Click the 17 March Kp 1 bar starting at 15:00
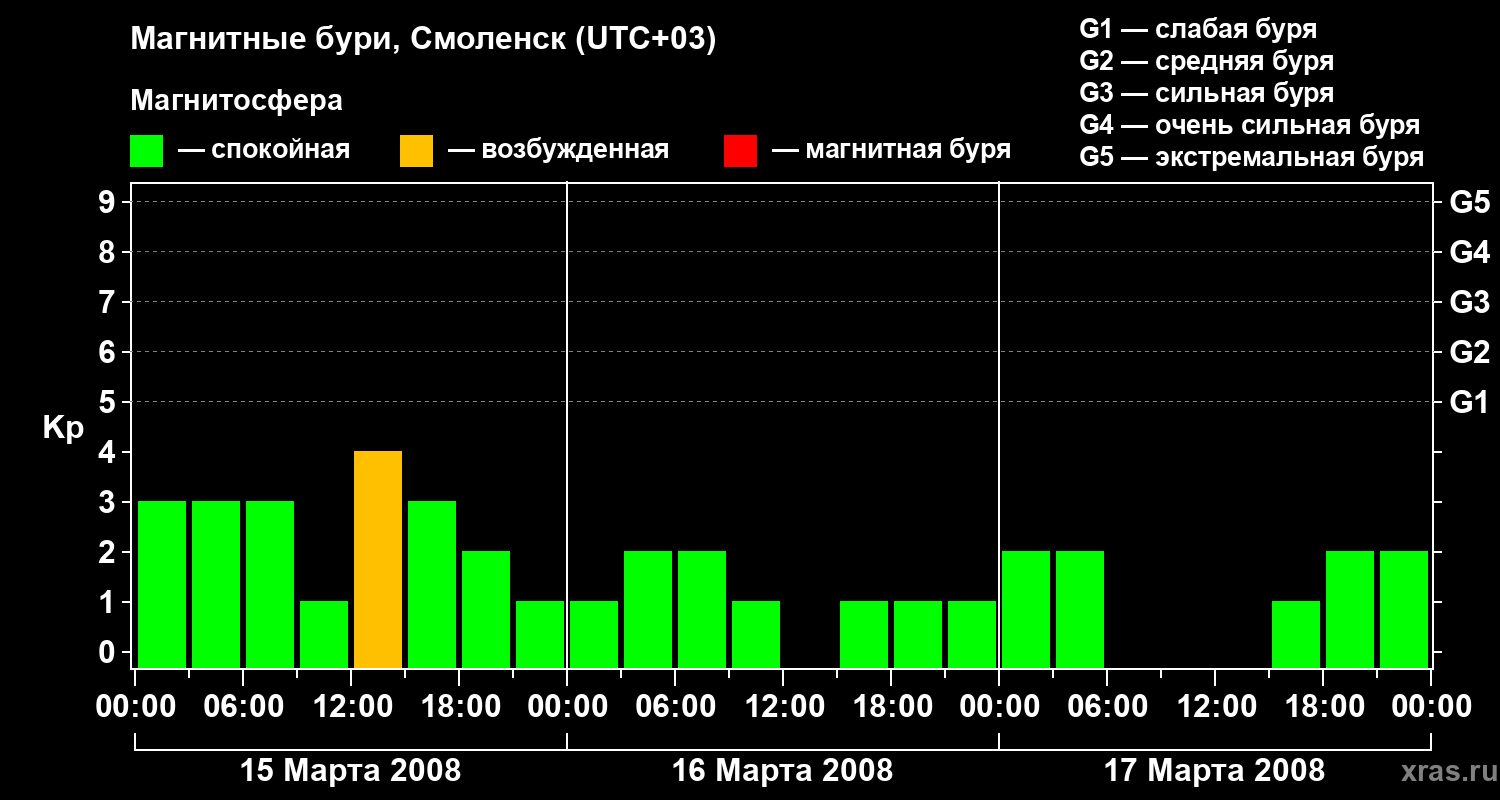The width and height of the screenshot is (1500, 800). point(1296,634)
